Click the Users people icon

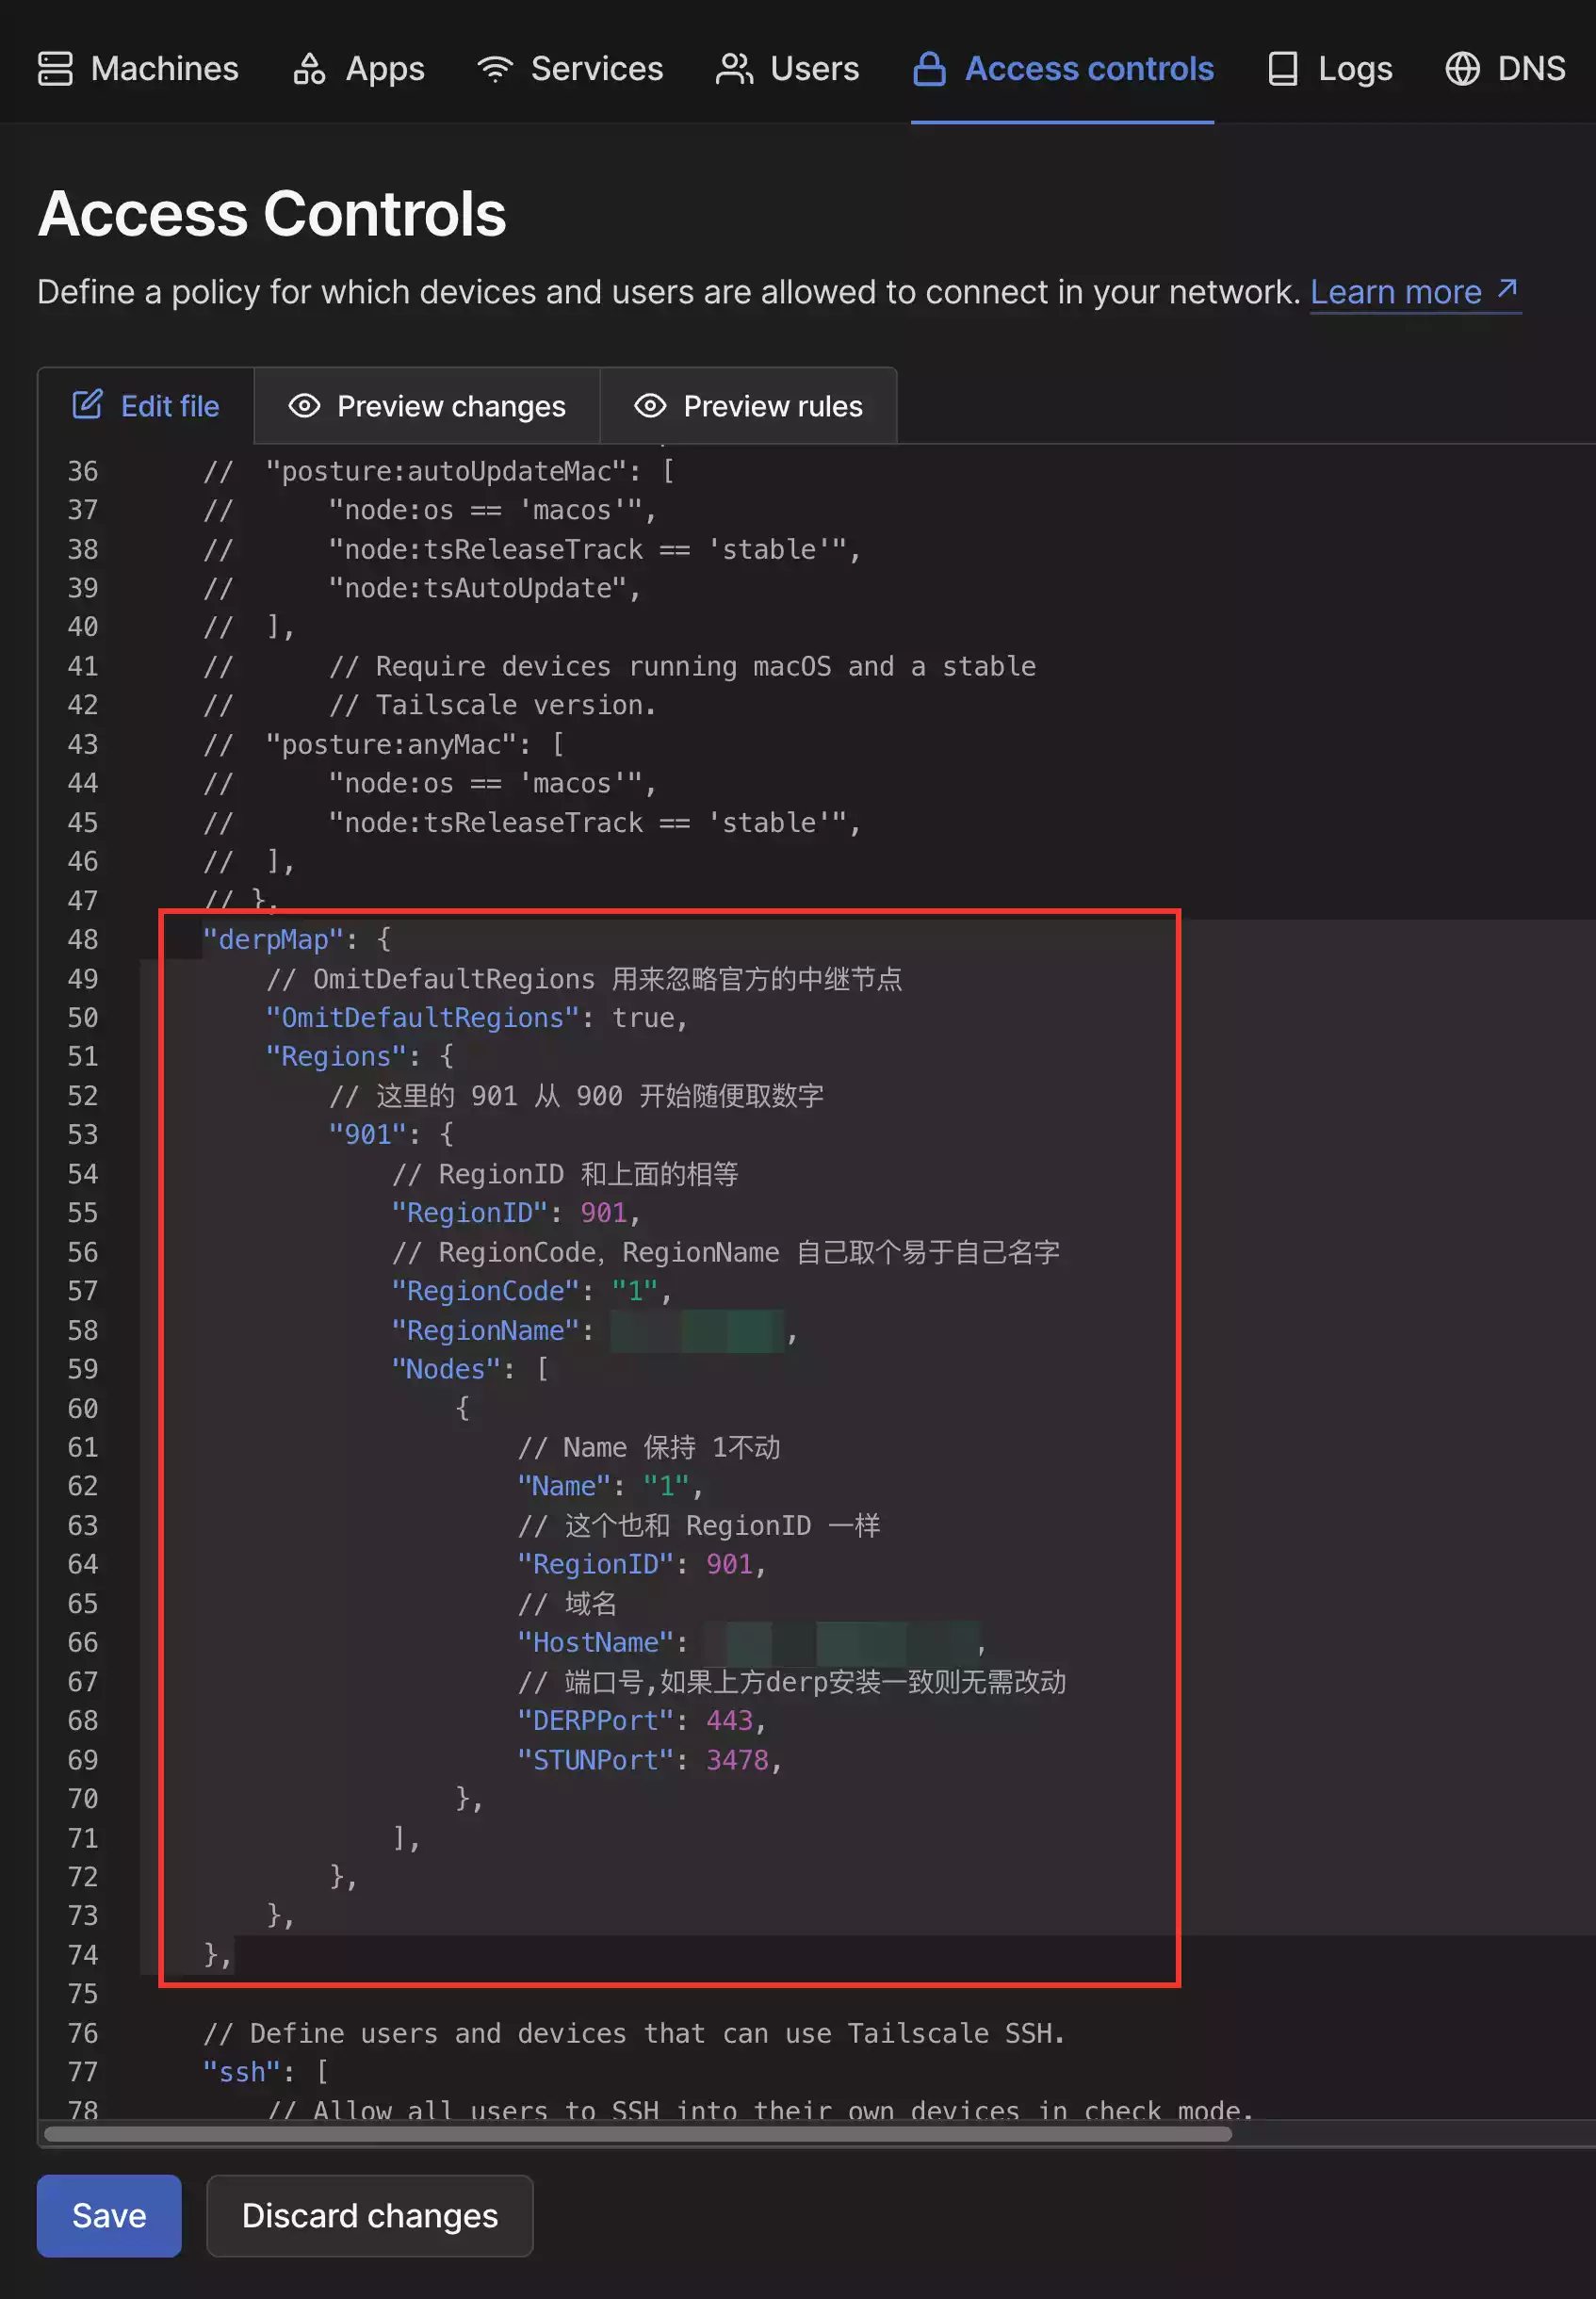(x=734, y=69)
